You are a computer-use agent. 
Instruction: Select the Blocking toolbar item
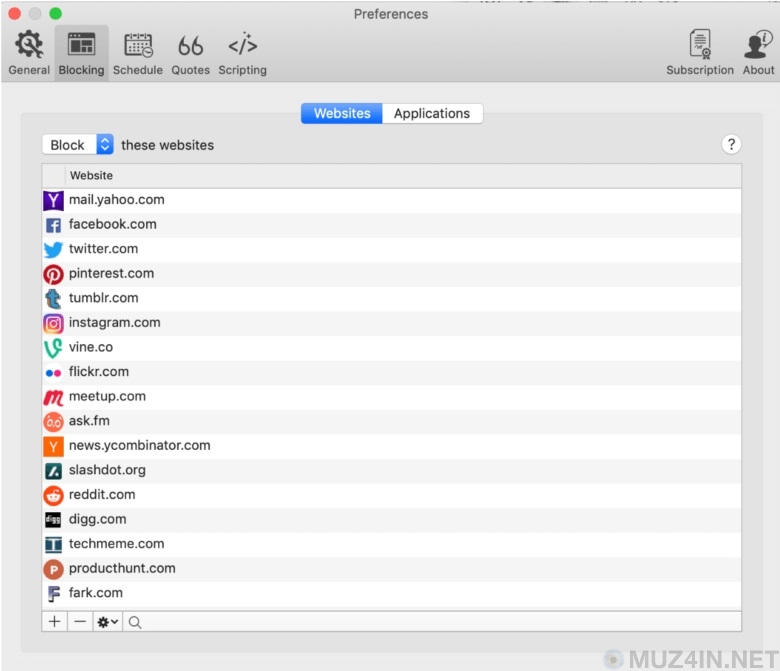click(x=81, y=53)
